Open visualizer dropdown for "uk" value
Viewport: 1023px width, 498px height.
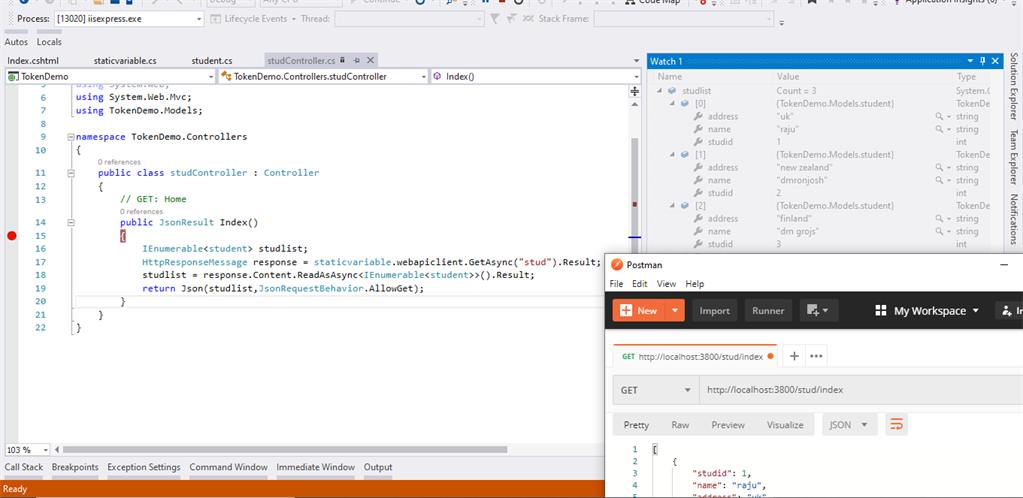948,116
